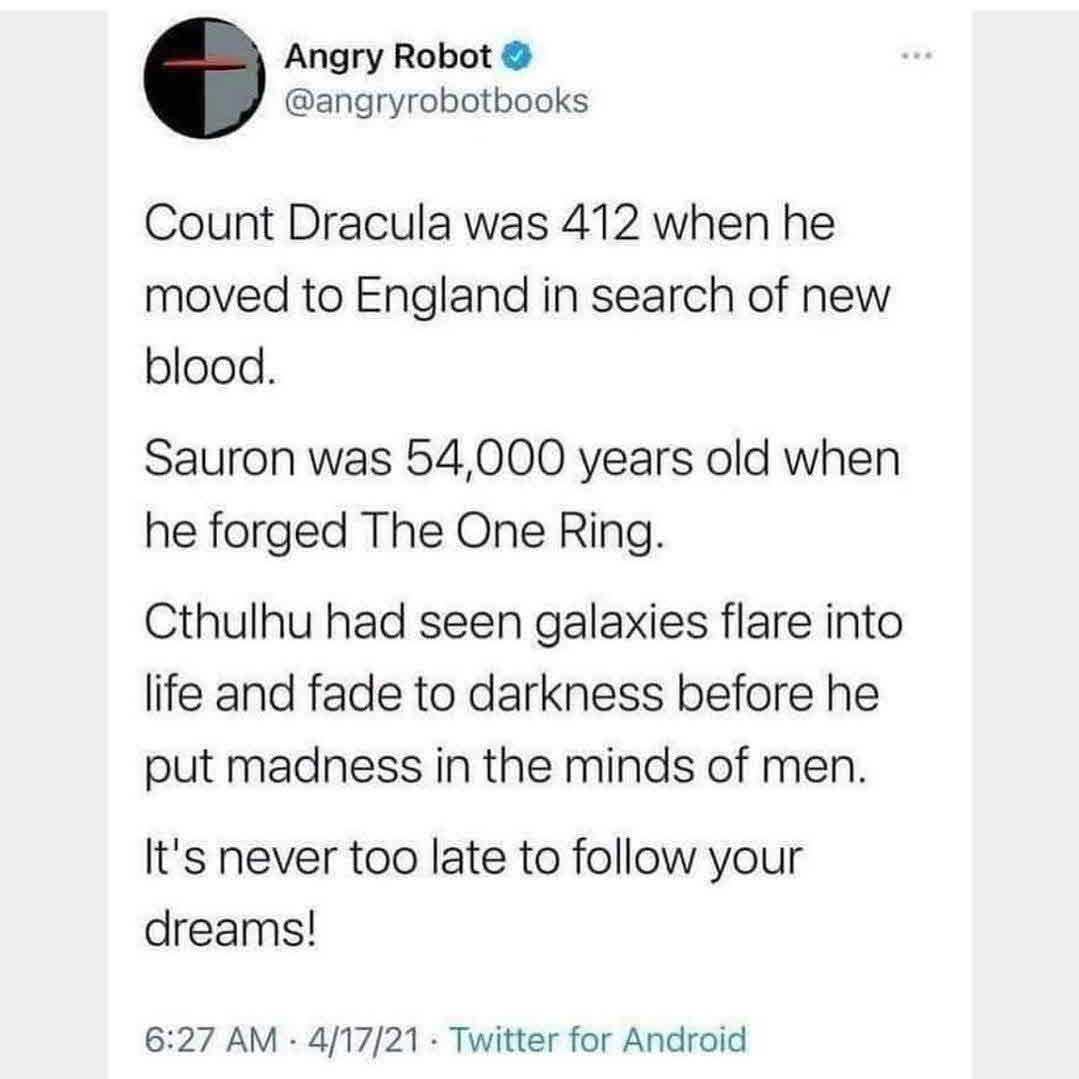Click the word dreams! ending the tweet
The width and height of the screenshot is (1079, 1079).
(x=231, y=932)
